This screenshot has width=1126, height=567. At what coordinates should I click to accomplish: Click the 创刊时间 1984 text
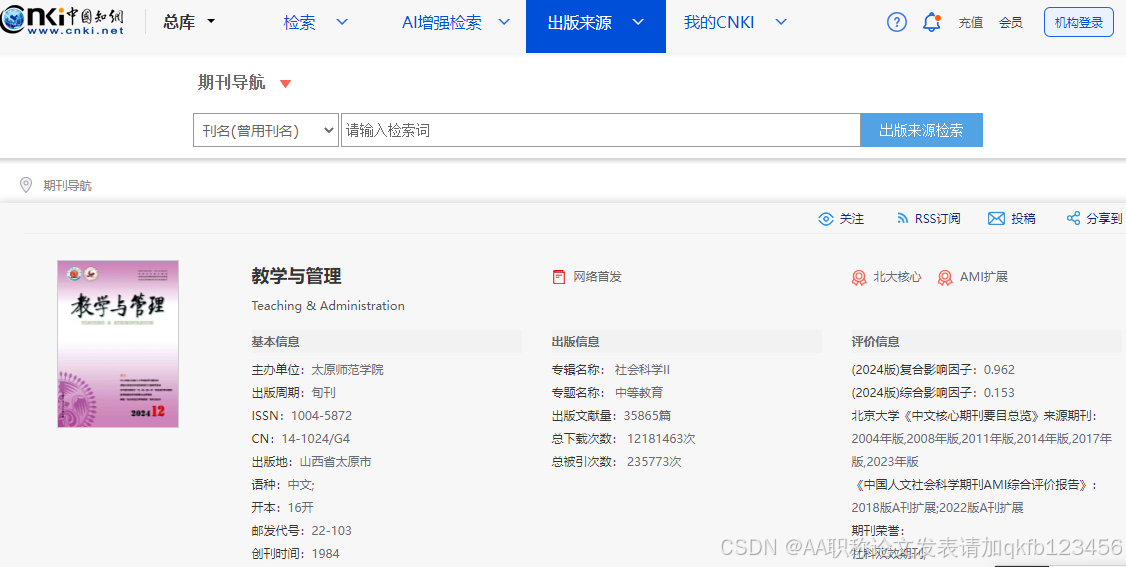tap(296, 553)
